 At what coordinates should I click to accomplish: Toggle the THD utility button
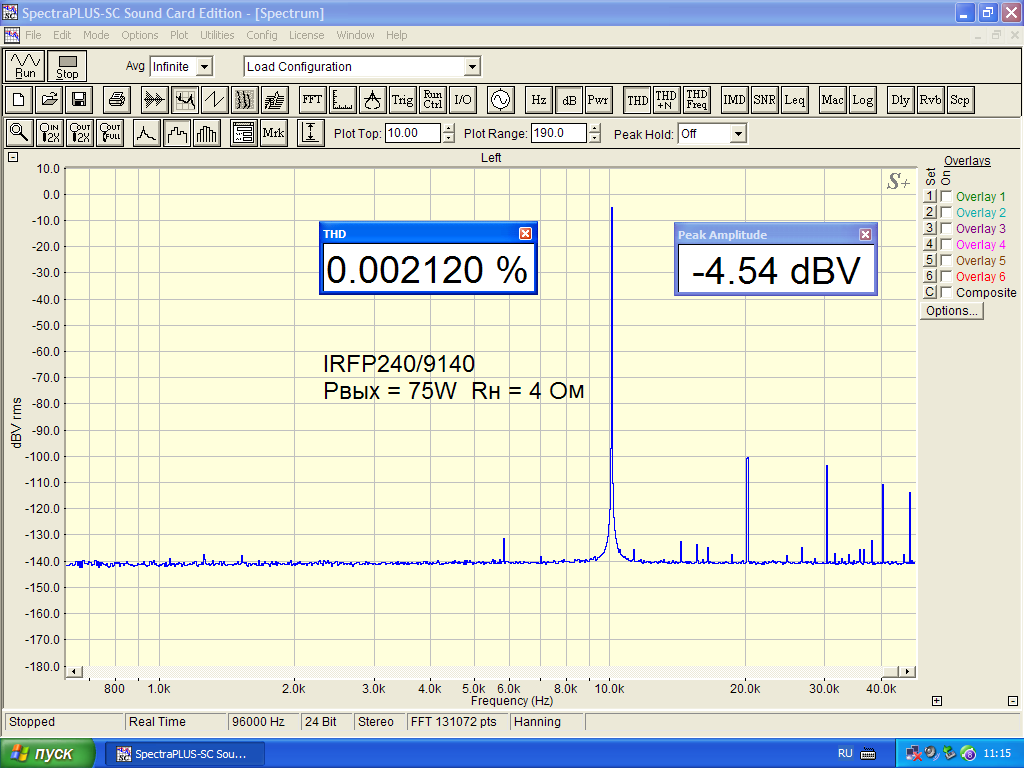point(637,99)
